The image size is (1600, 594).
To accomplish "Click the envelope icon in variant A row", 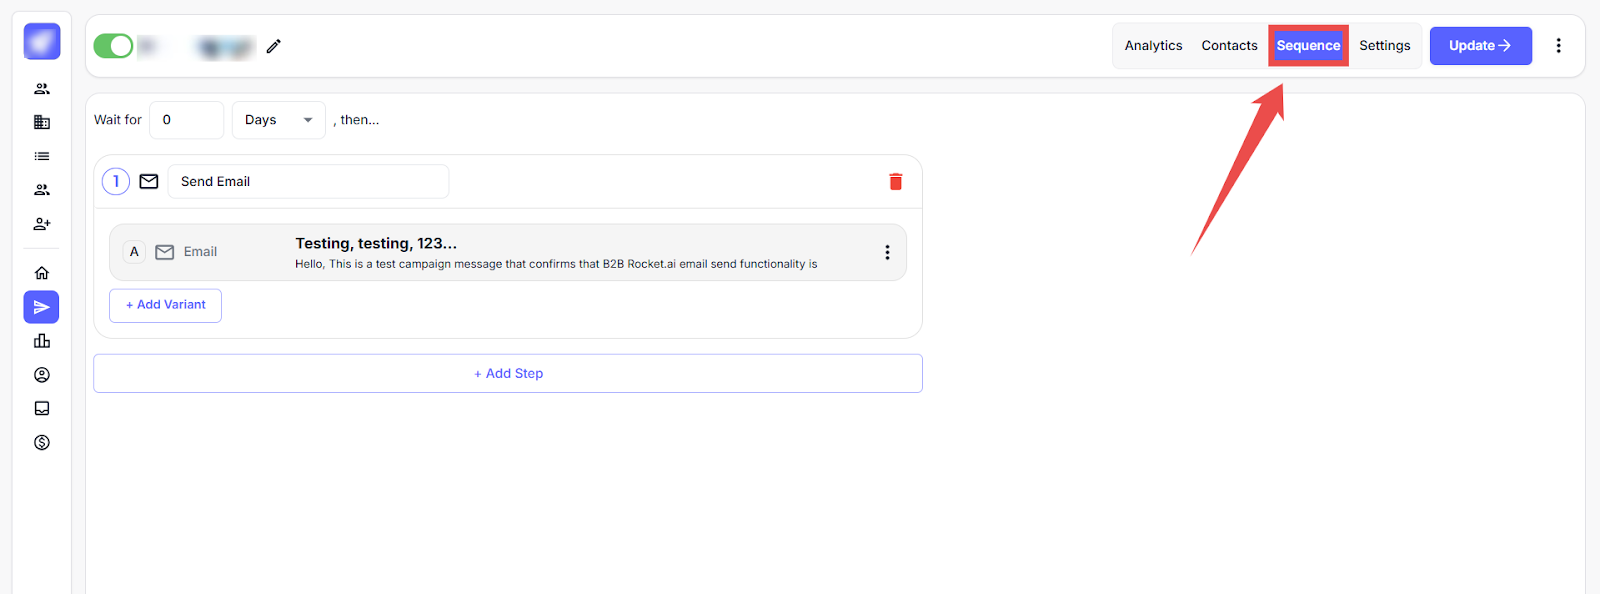I will click(x=165, y=252).
